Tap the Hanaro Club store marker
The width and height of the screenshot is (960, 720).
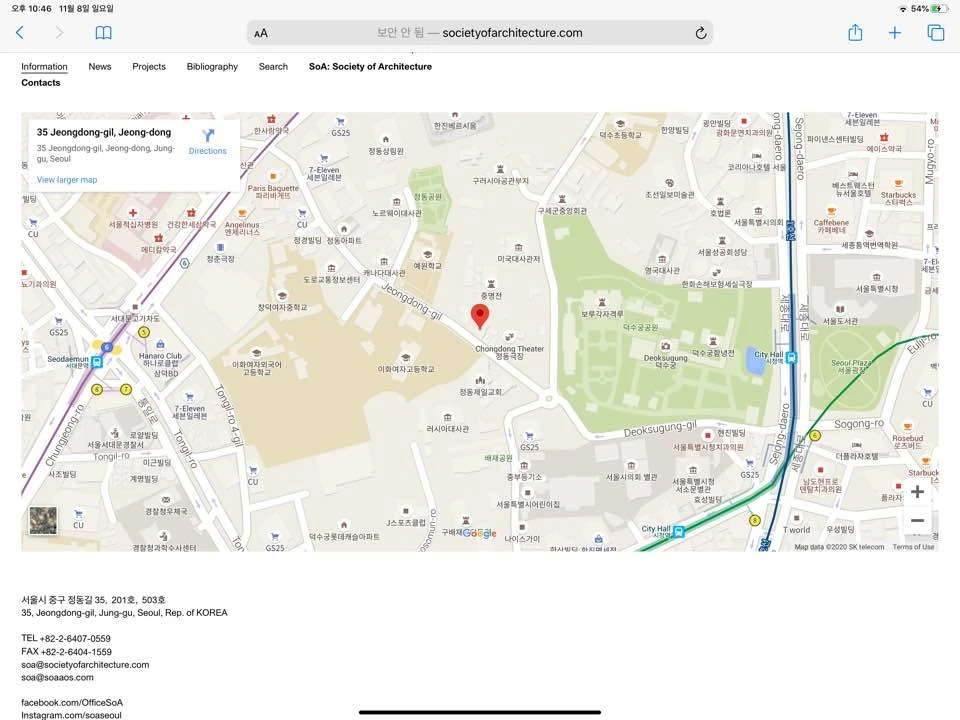pos(160,344)
